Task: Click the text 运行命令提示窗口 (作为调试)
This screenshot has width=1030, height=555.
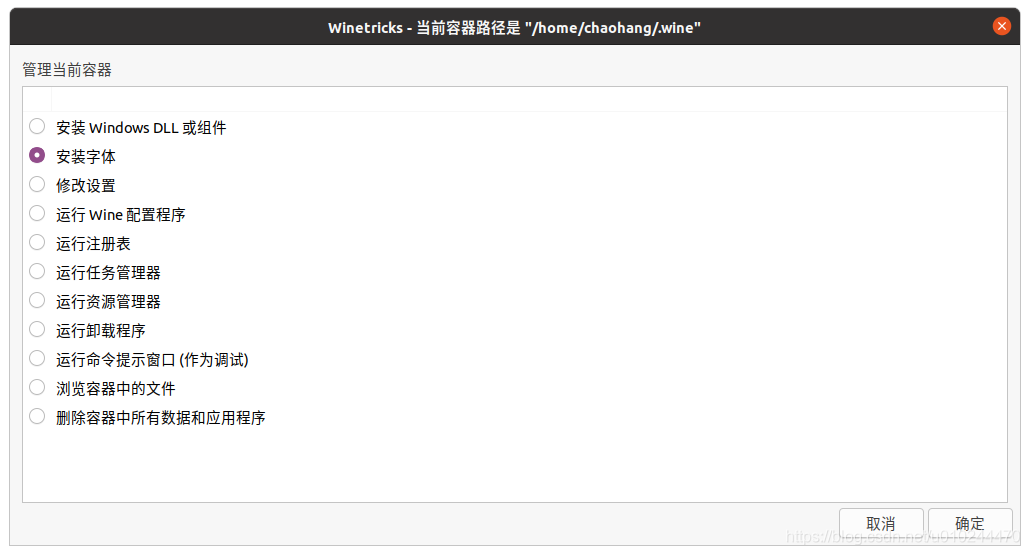Action: (152, 359)
